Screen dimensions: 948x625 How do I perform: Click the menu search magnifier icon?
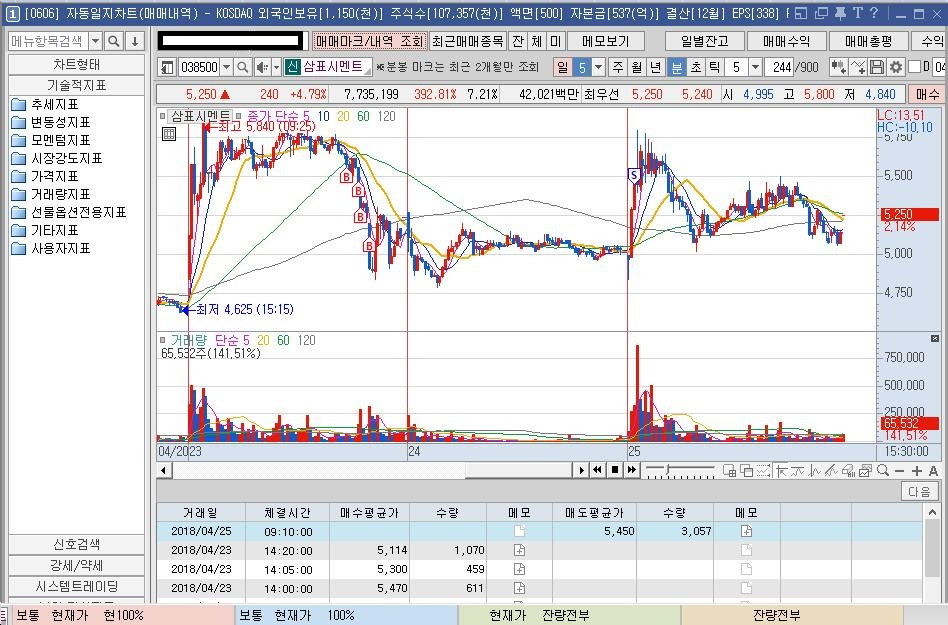(x=113, y=41)
